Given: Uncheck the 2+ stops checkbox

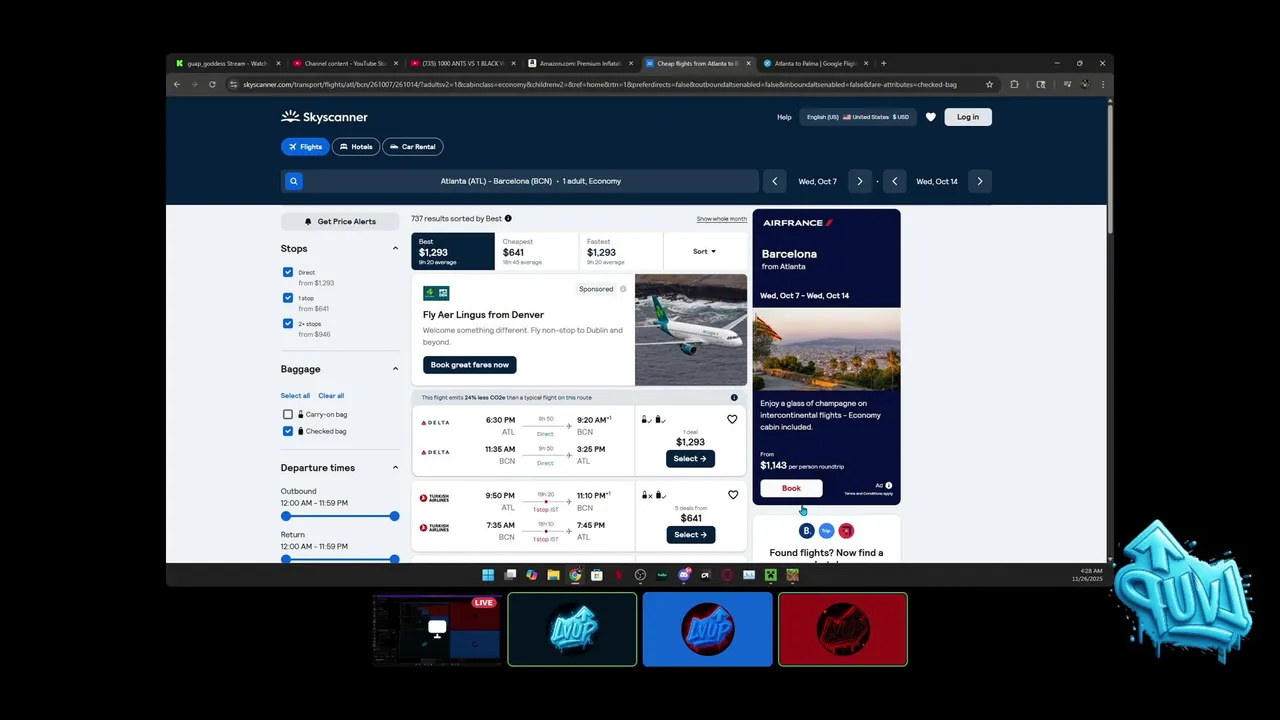Looking at the screenshot, I should point(288,324).
